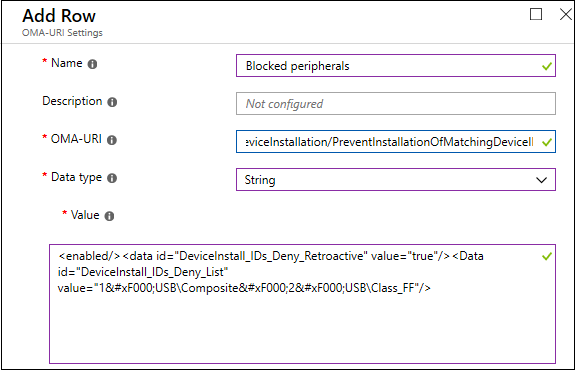Click the Add Row heading
The image size is (575, 370).
click(x=59, y=16)
